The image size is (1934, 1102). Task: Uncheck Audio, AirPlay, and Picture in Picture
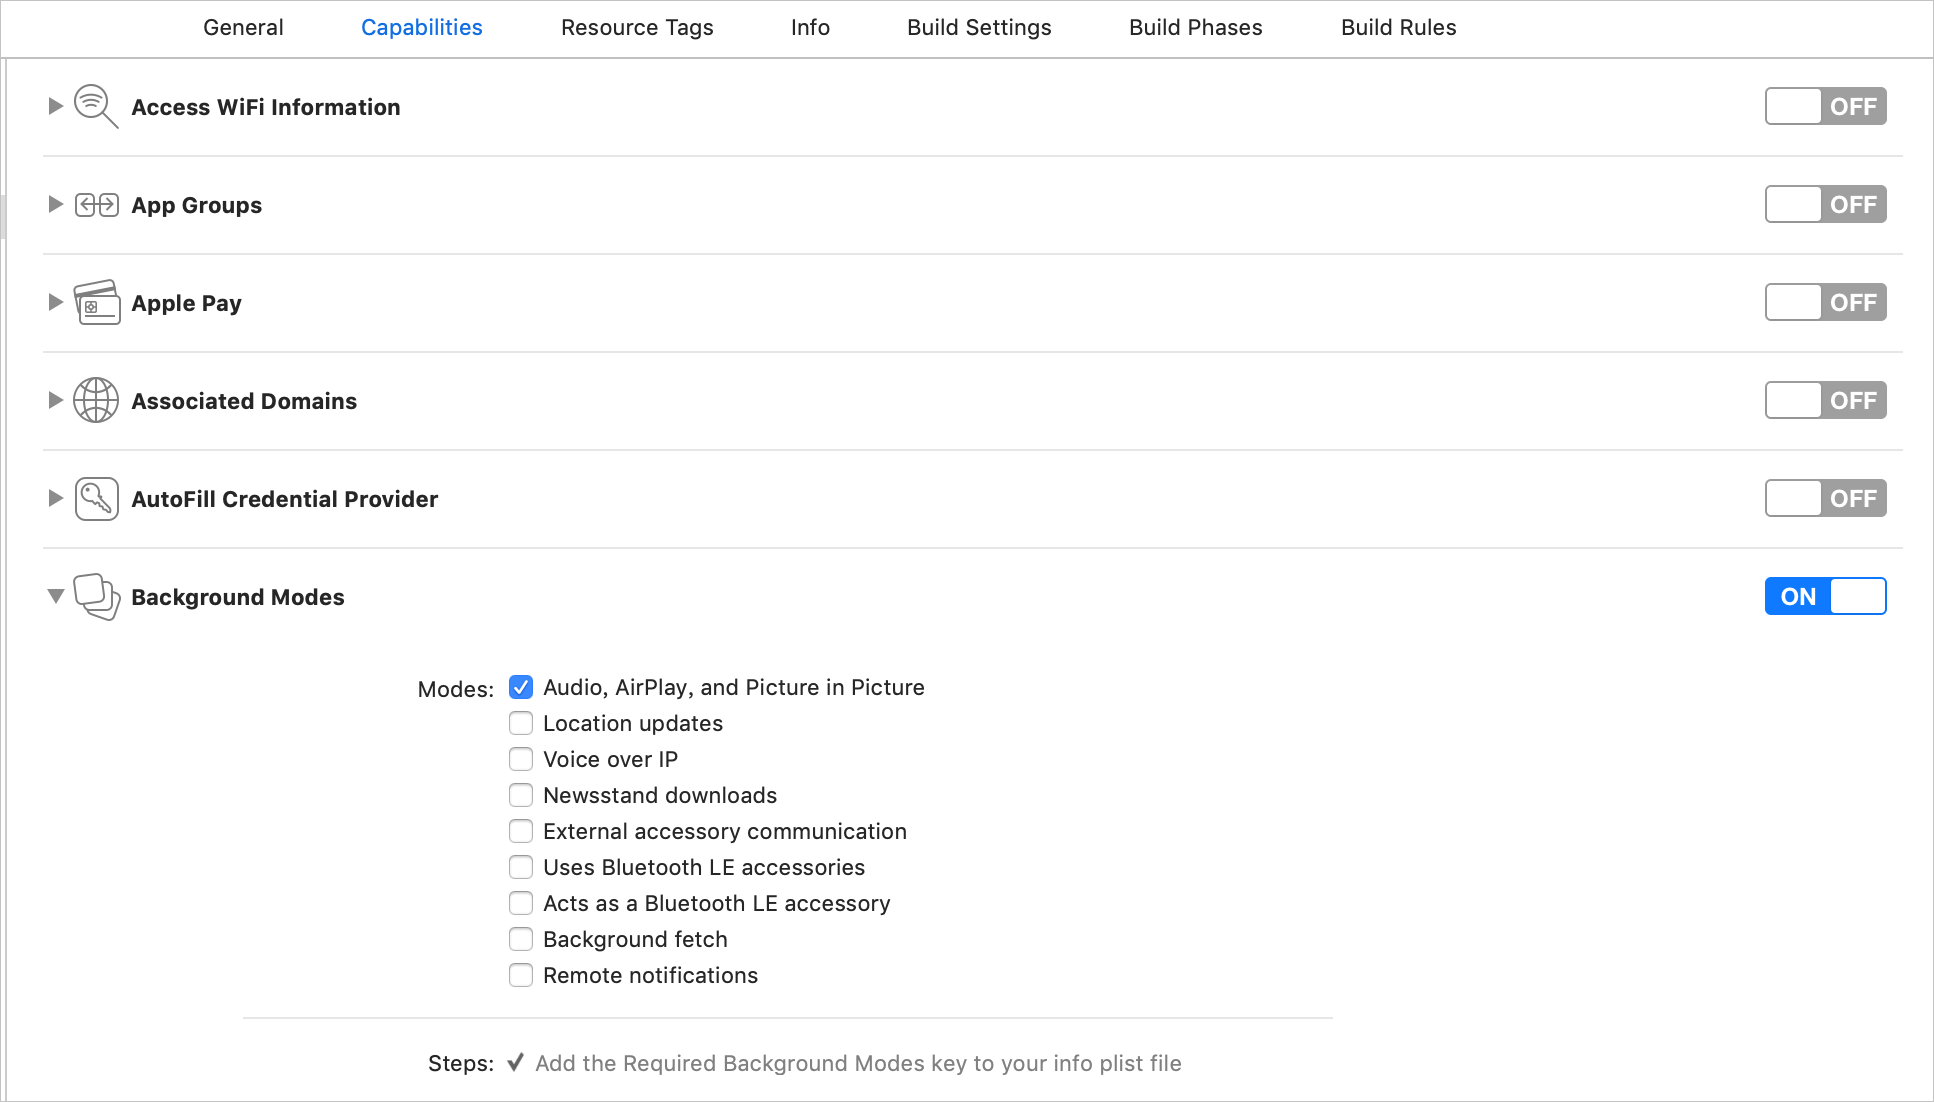pos(521,687)
